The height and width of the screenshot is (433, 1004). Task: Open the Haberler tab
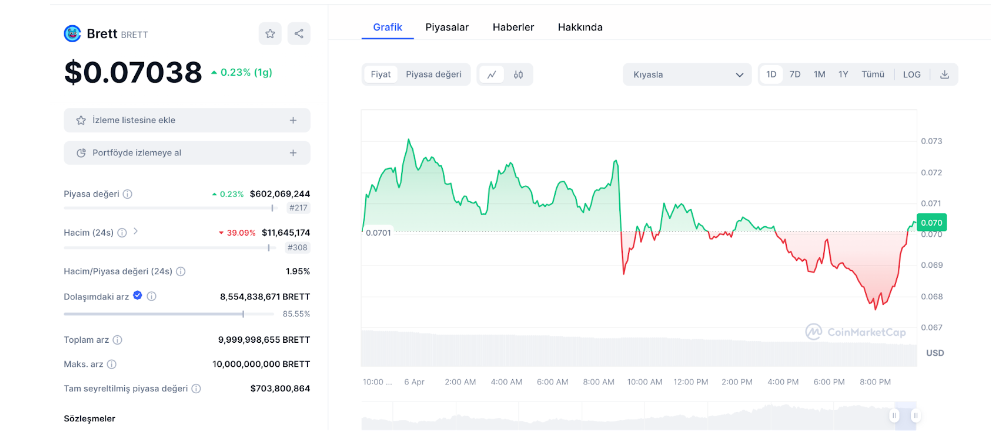point(513,27)
